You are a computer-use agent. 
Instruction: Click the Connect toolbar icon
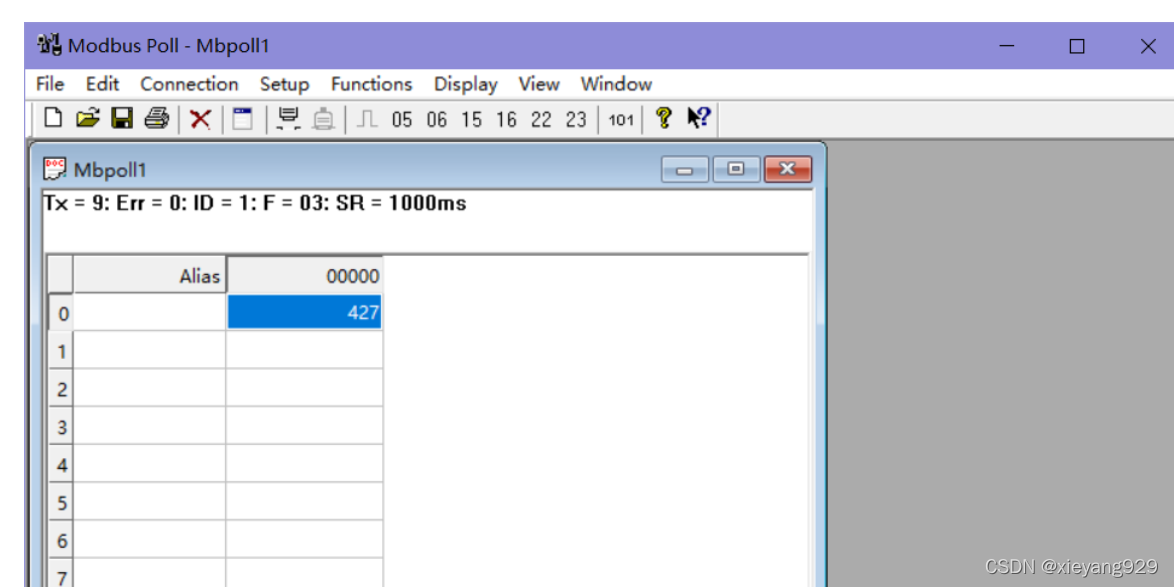coord(289,119)
